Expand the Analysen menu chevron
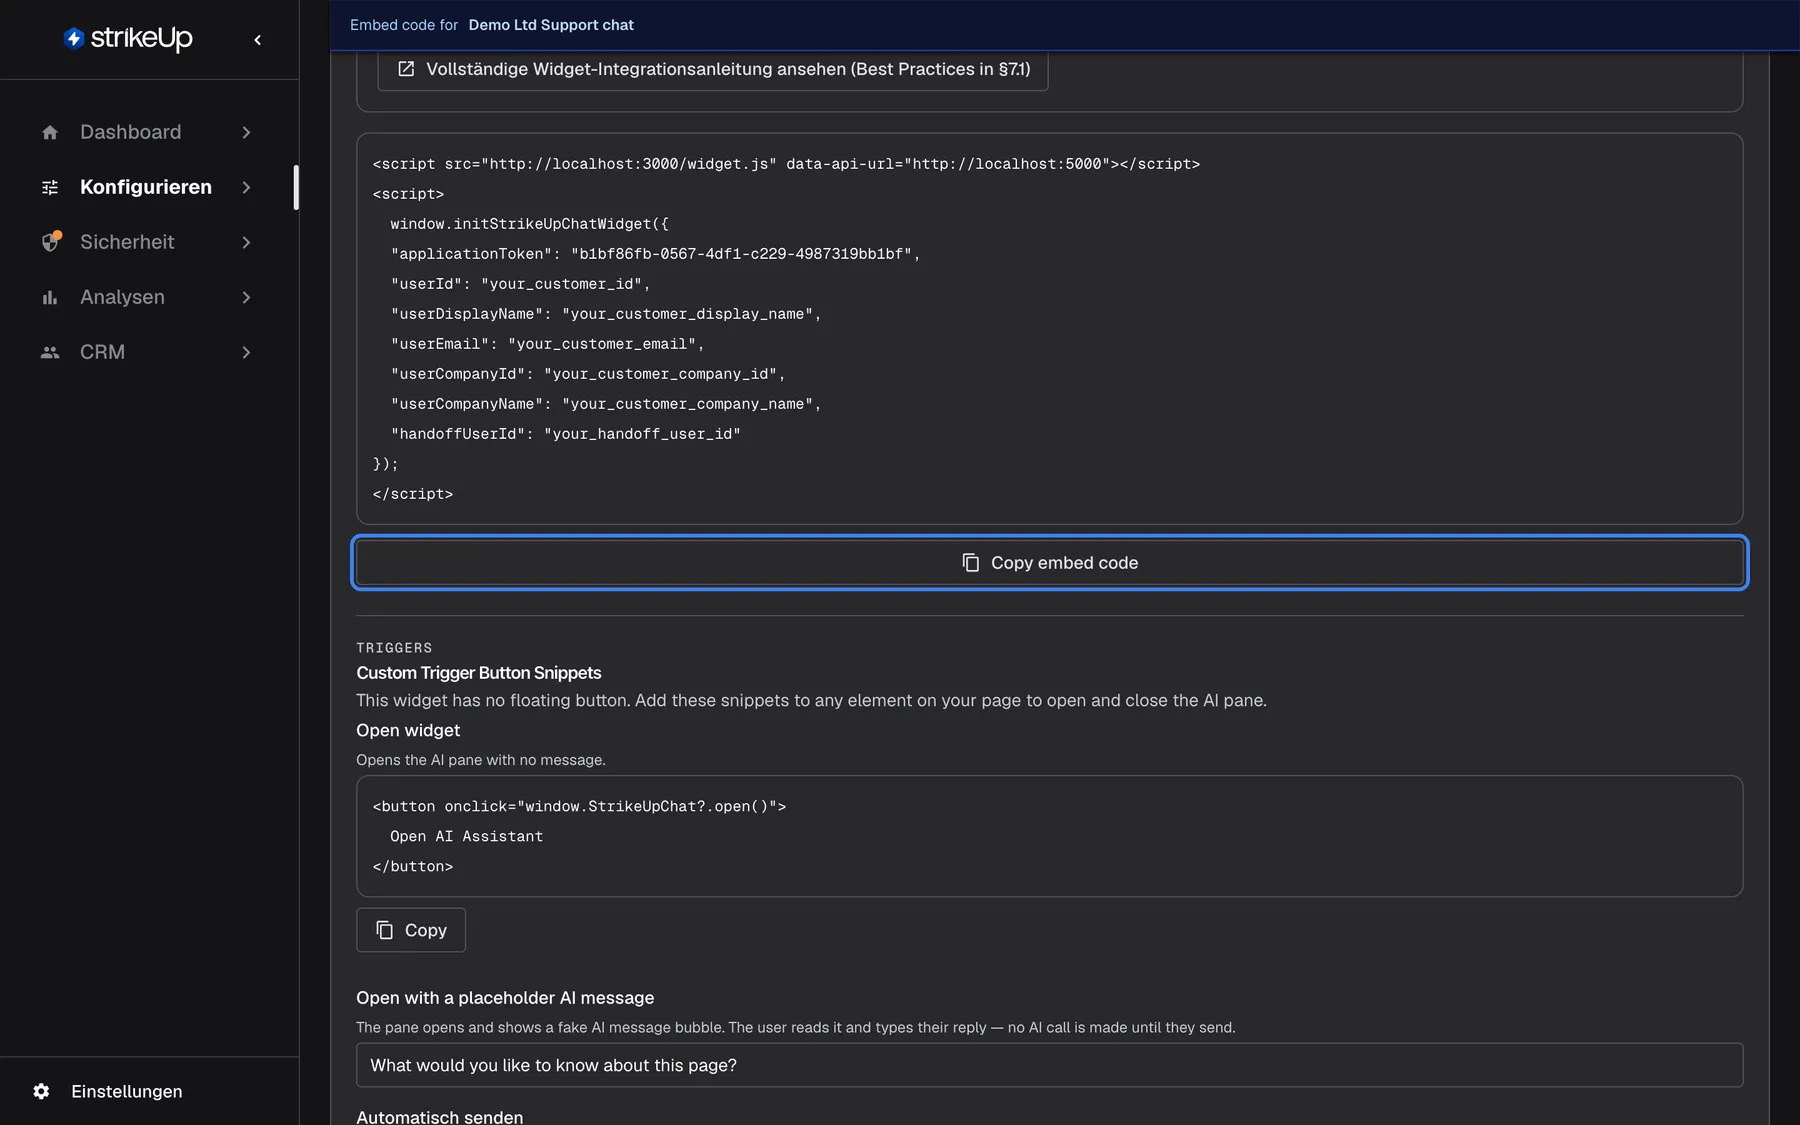This screenshot has width=1800, height=1125. pos(246,297)
